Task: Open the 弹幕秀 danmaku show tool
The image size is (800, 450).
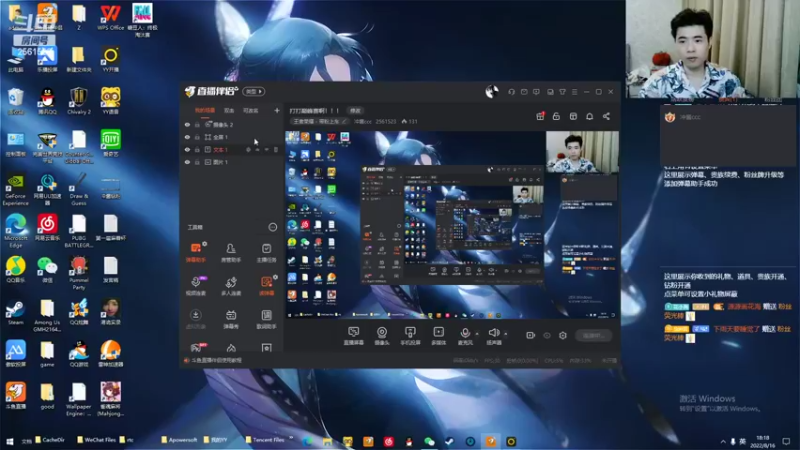Action: [x=231, y=319]
